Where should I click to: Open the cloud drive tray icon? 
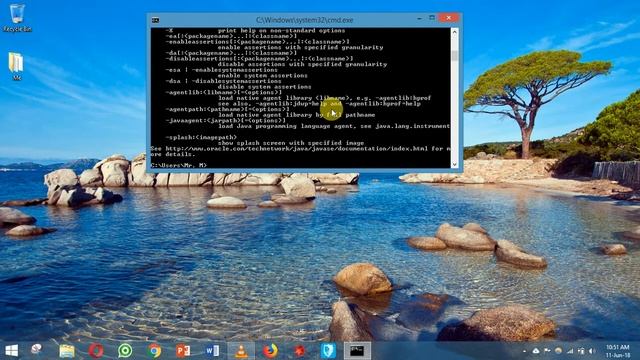(x=536, y=351)
